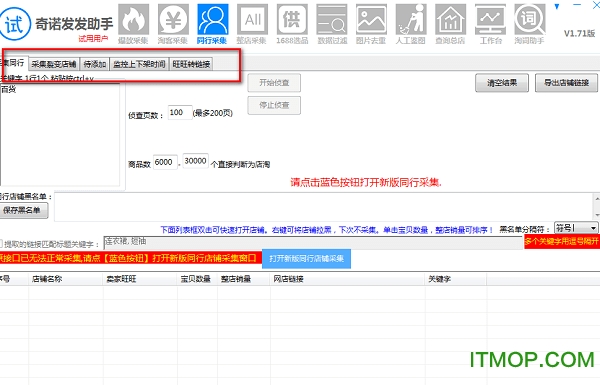Click the 保存黑名单 button
This screenshot has width=600, height=385.
pos(23,210)
